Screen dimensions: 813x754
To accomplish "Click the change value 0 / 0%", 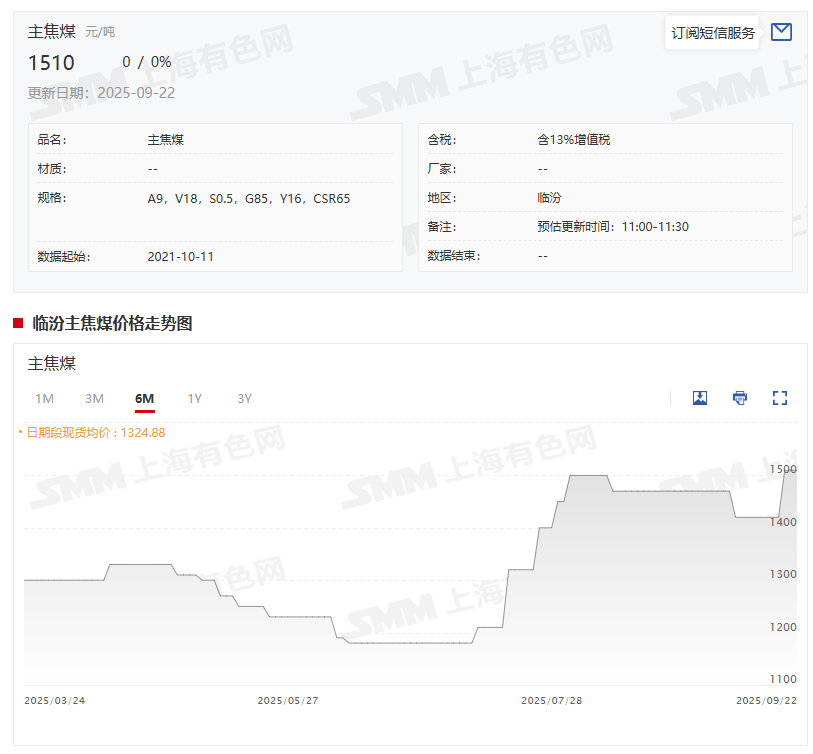I will pyautogui.click(x=147, y=62).
